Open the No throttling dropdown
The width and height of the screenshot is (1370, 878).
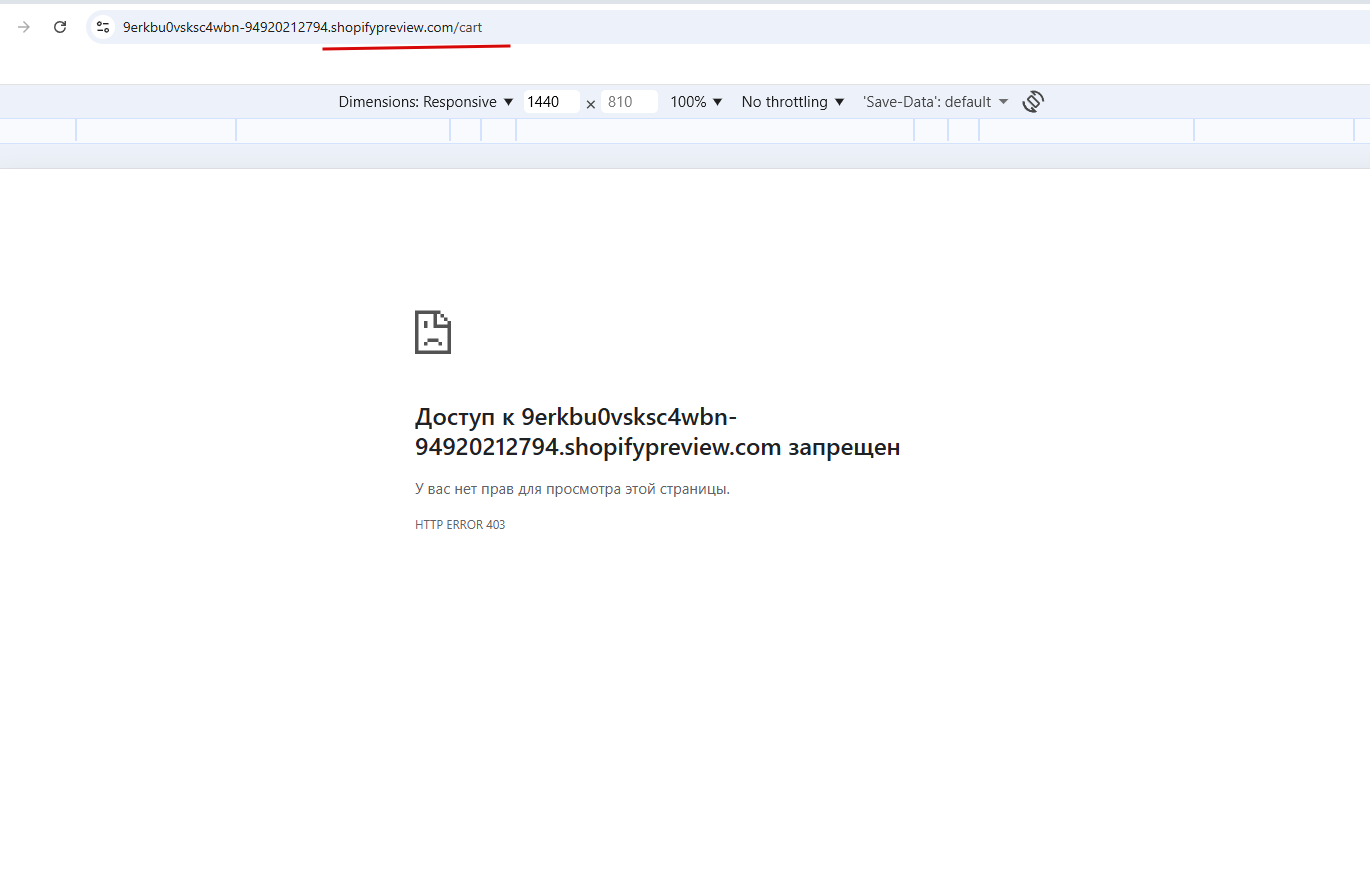[793, 102]
